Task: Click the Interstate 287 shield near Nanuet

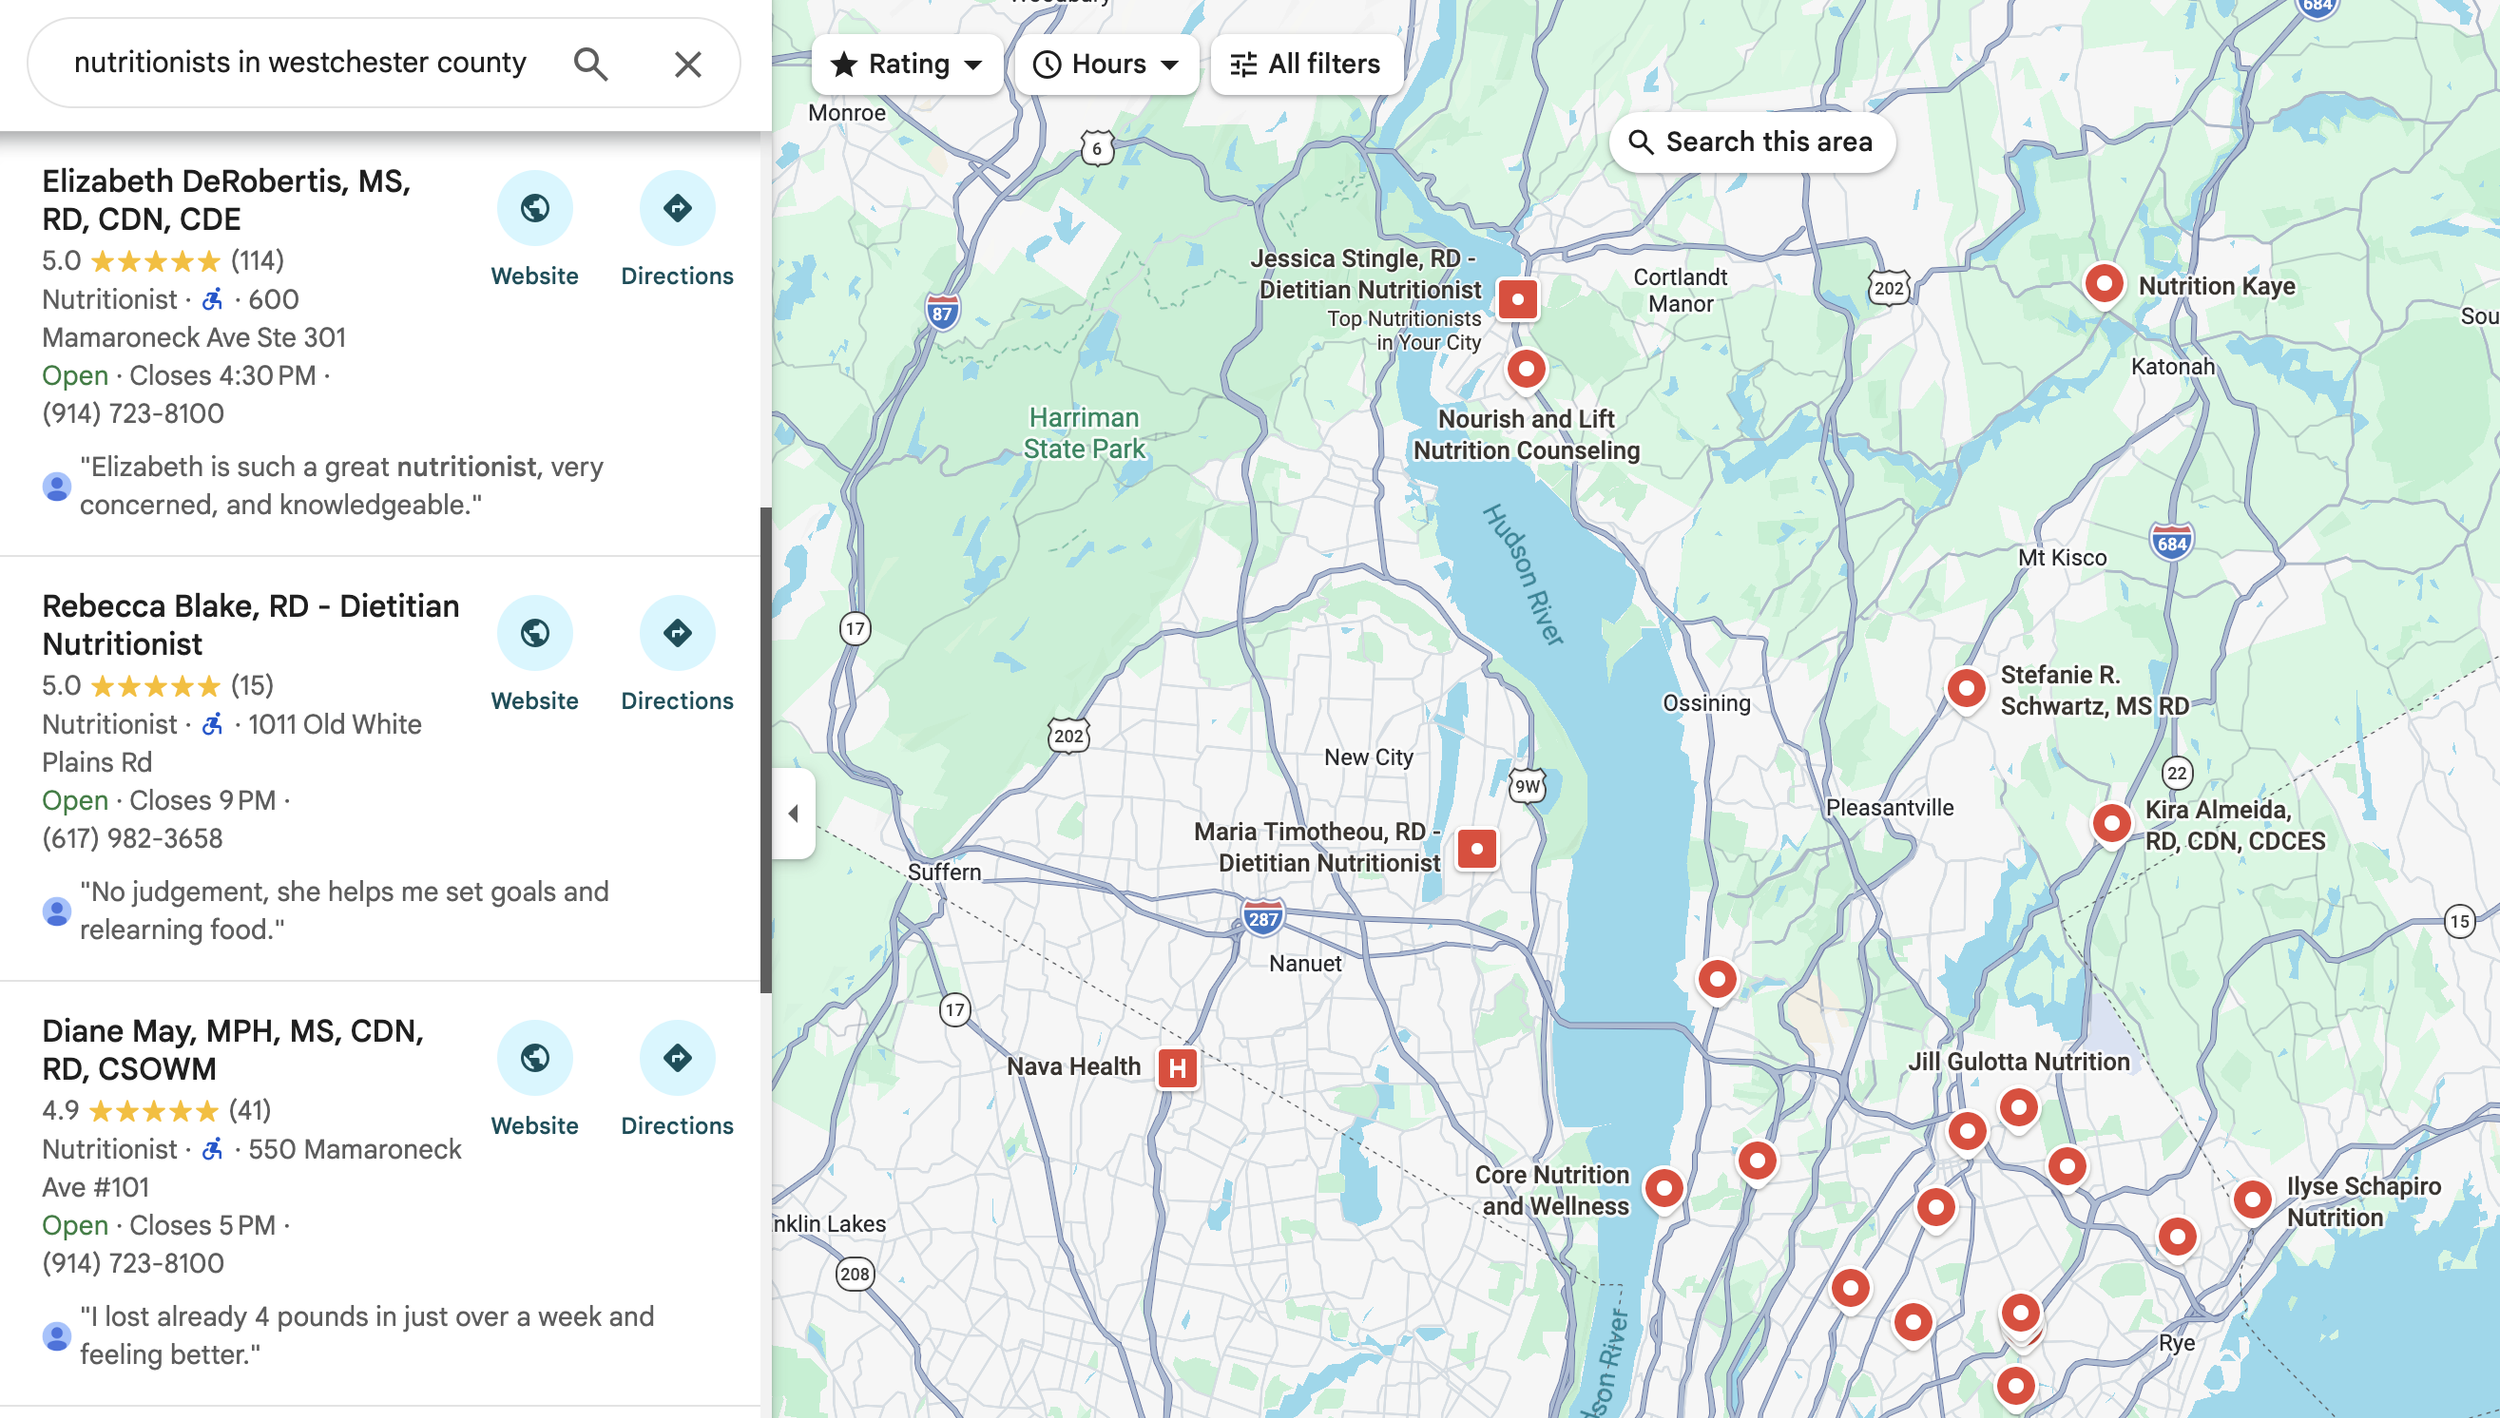Action: pyautogui.click(x=1263, y=918)
